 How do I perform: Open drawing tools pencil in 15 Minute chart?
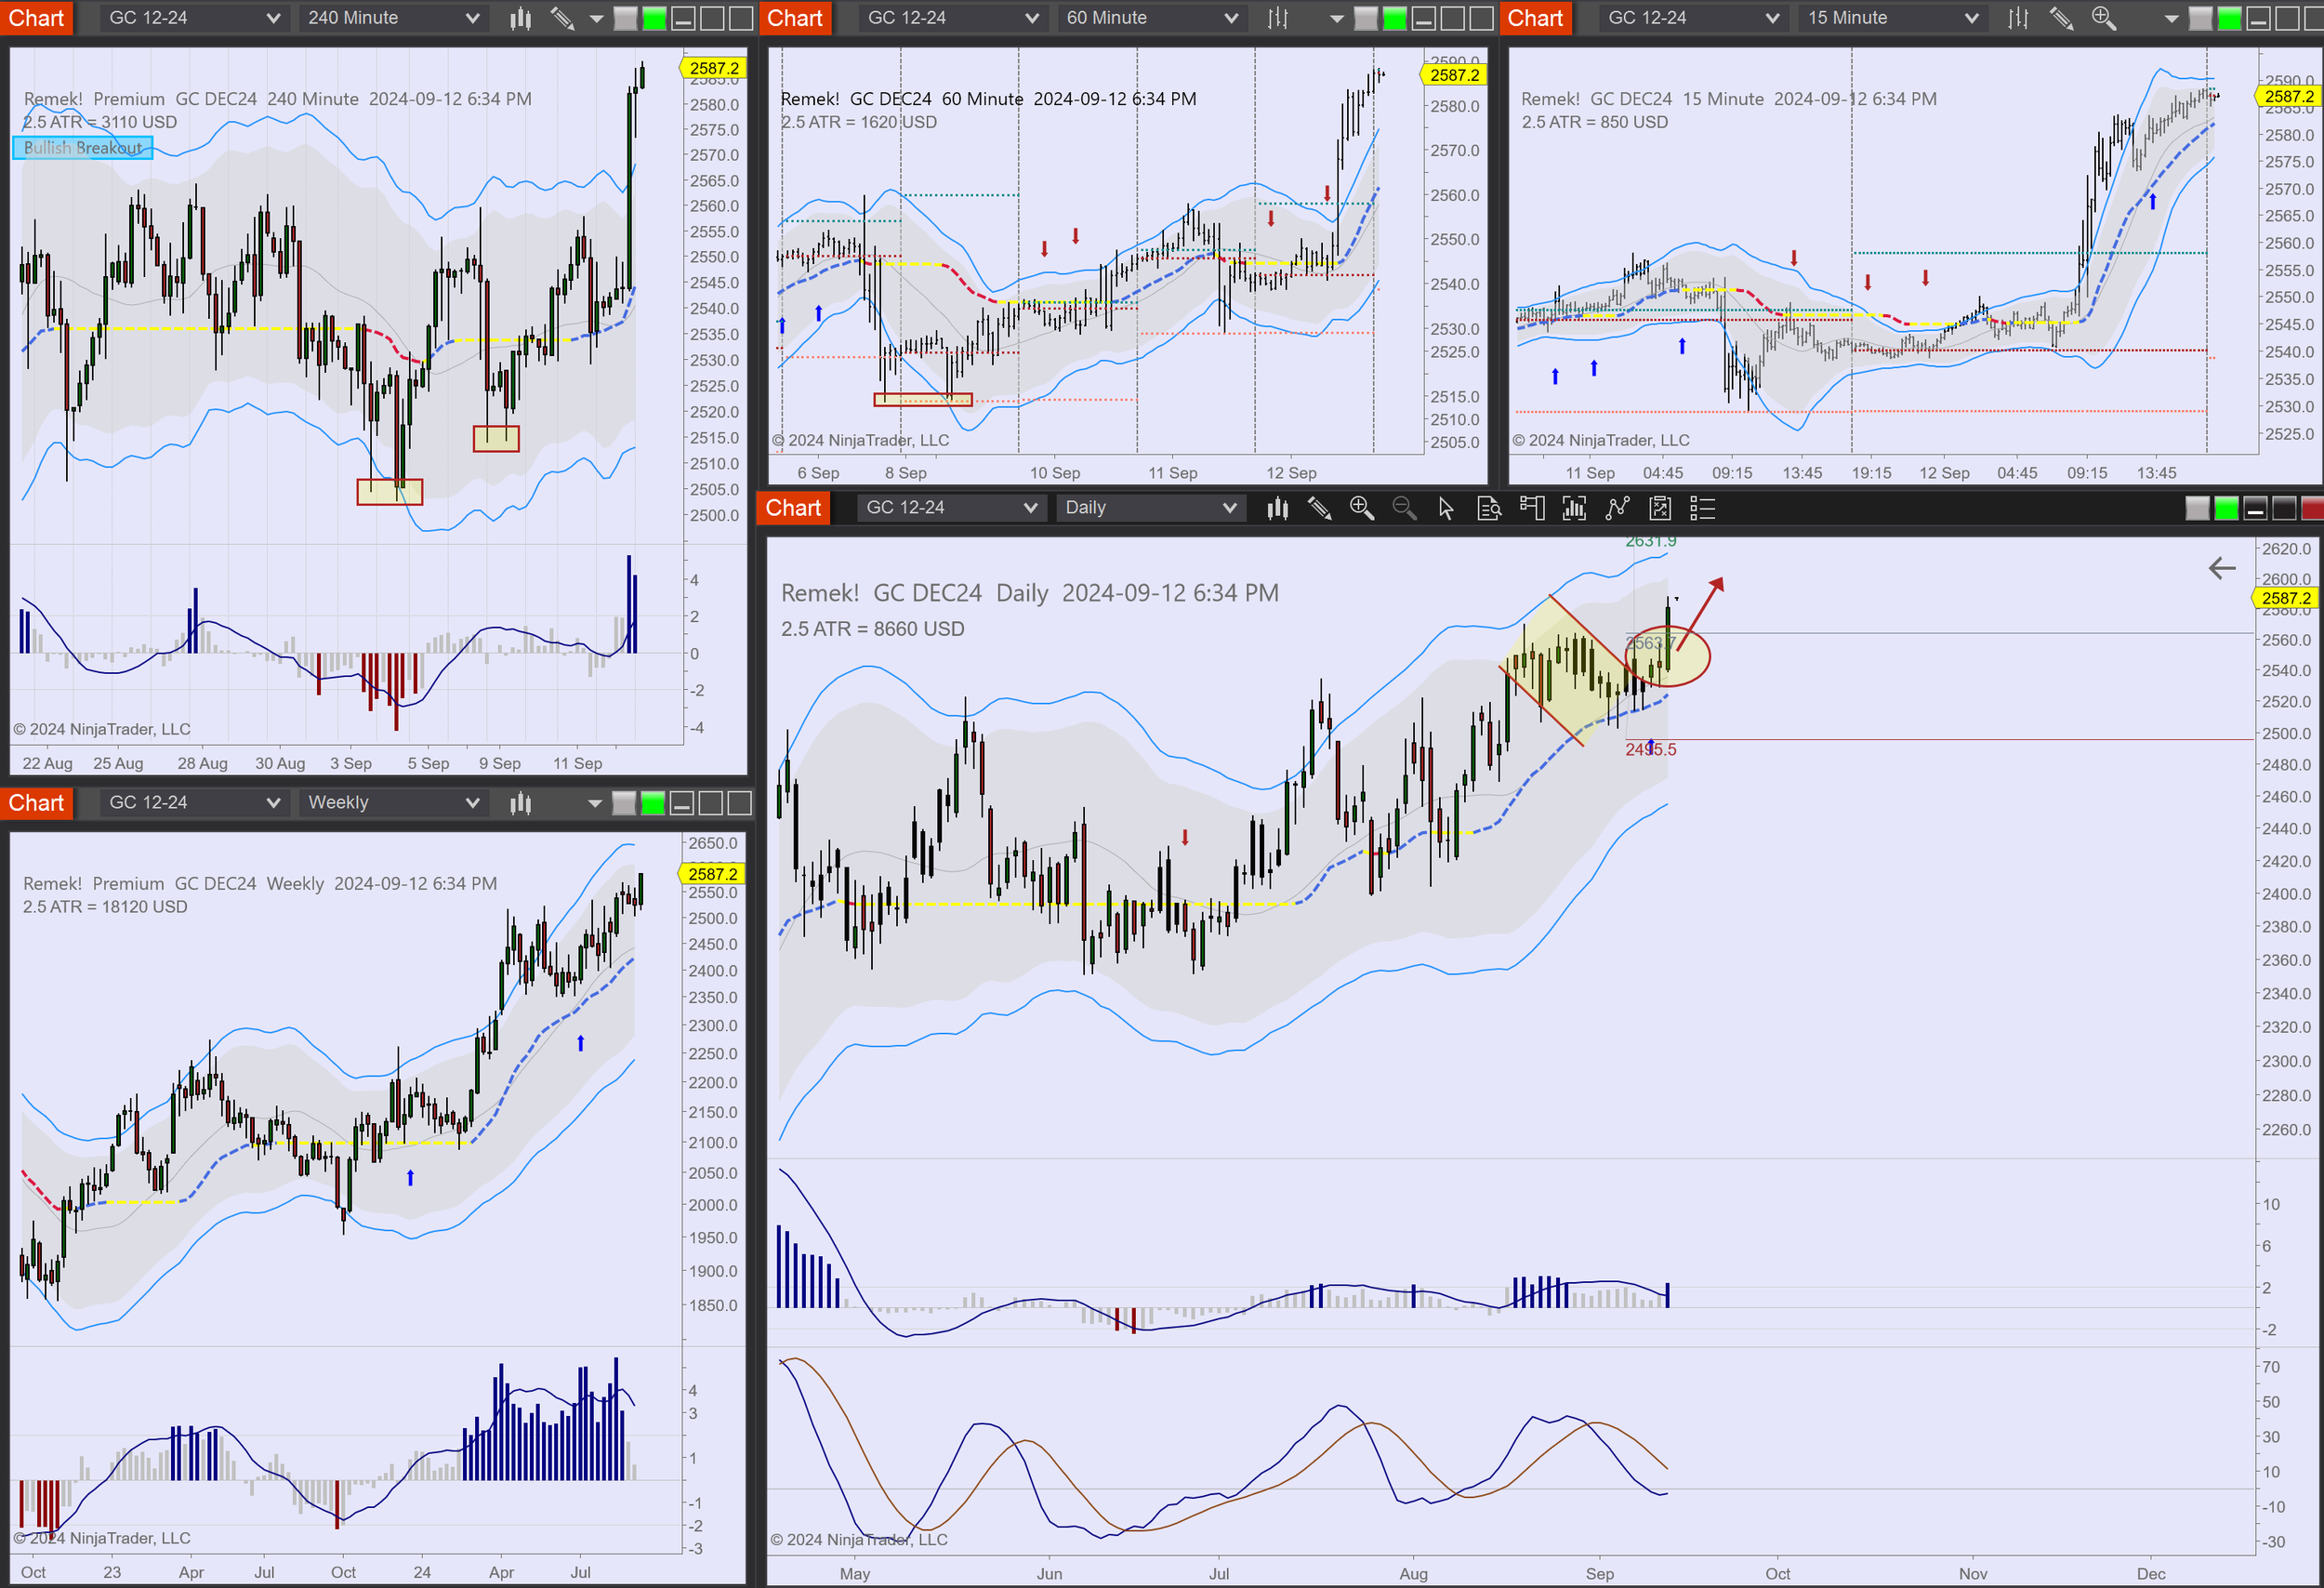coord(2061,18)
